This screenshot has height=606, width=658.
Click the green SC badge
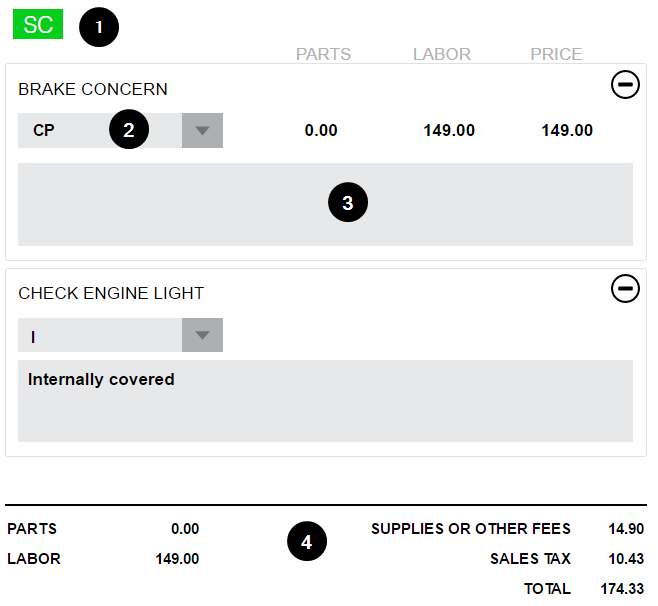38,25
